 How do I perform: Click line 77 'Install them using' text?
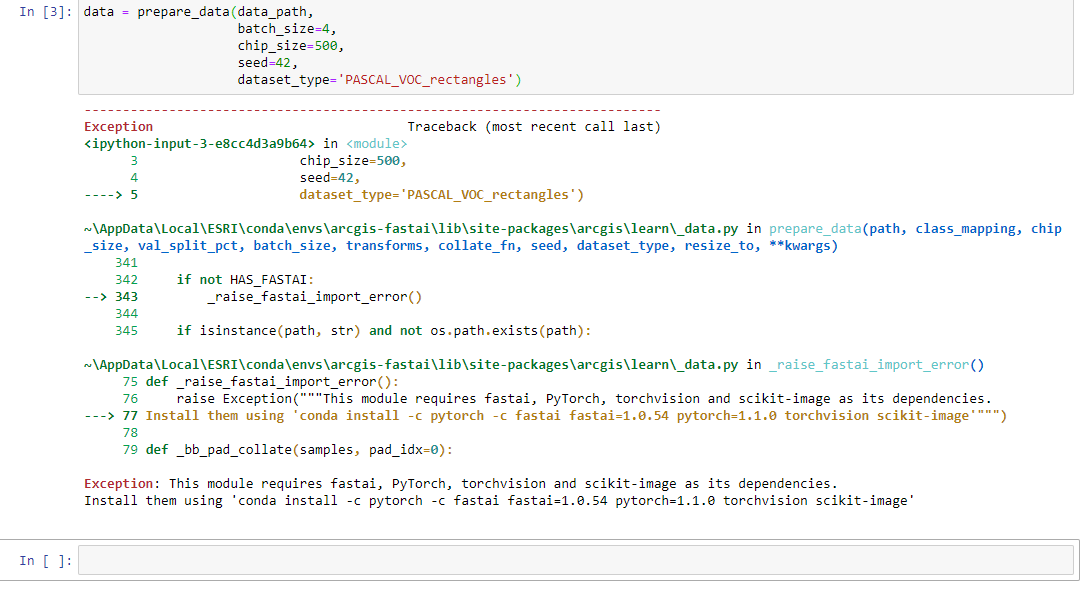pyautogui.click(x=215, y=415)
